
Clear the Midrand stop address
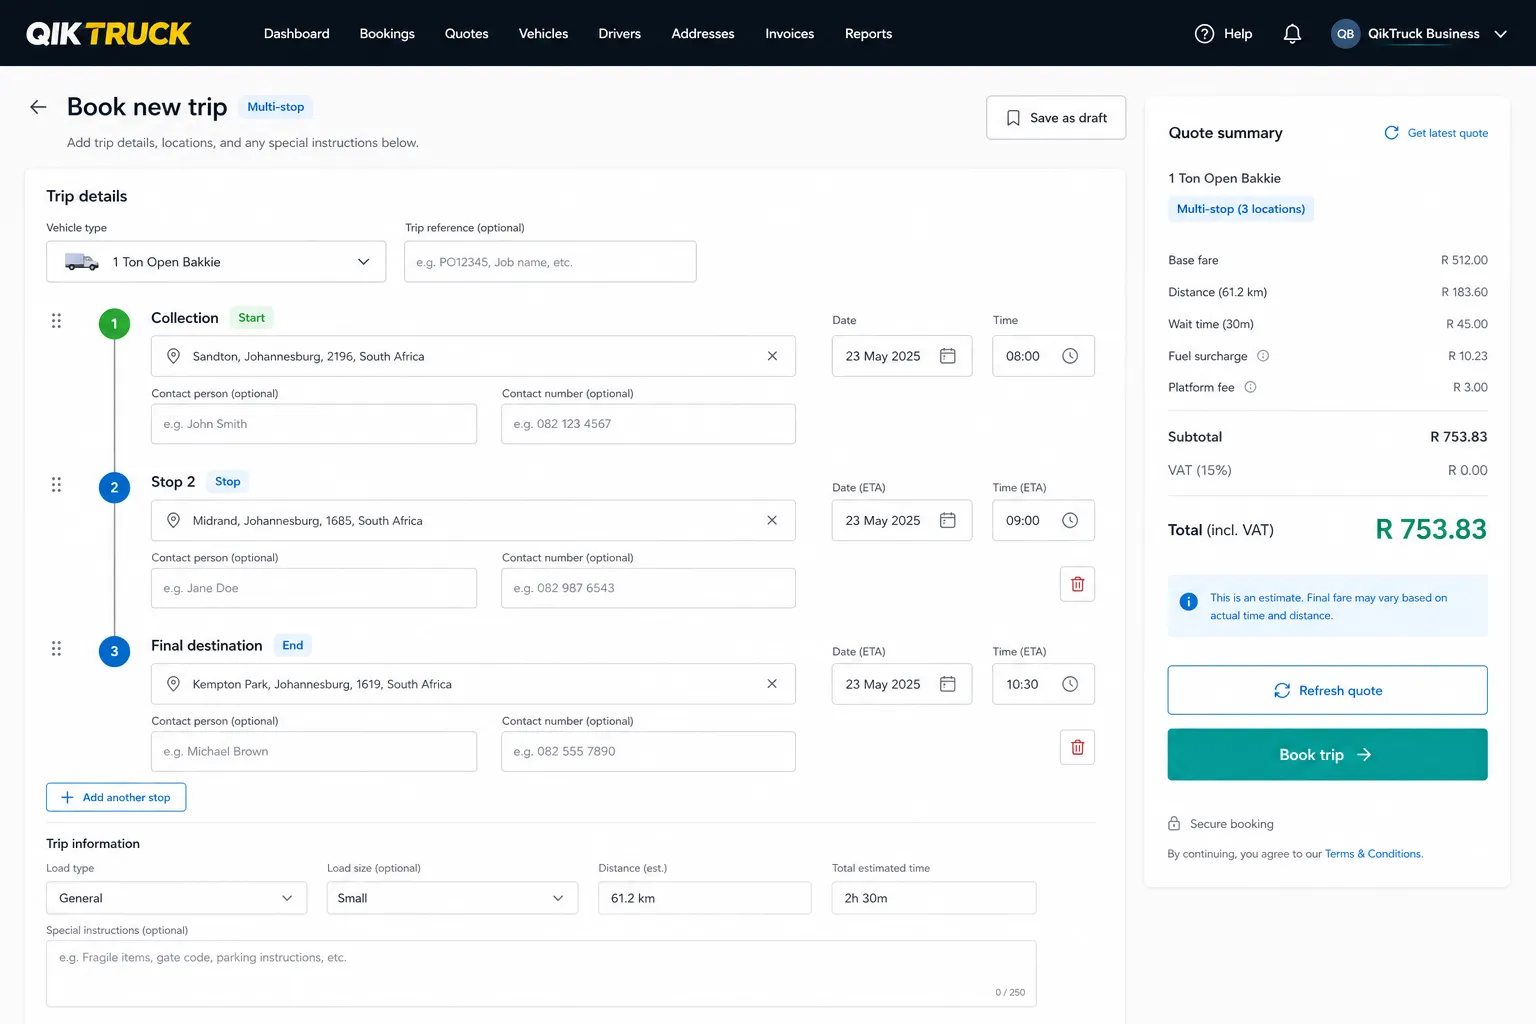tap(772, 520)
